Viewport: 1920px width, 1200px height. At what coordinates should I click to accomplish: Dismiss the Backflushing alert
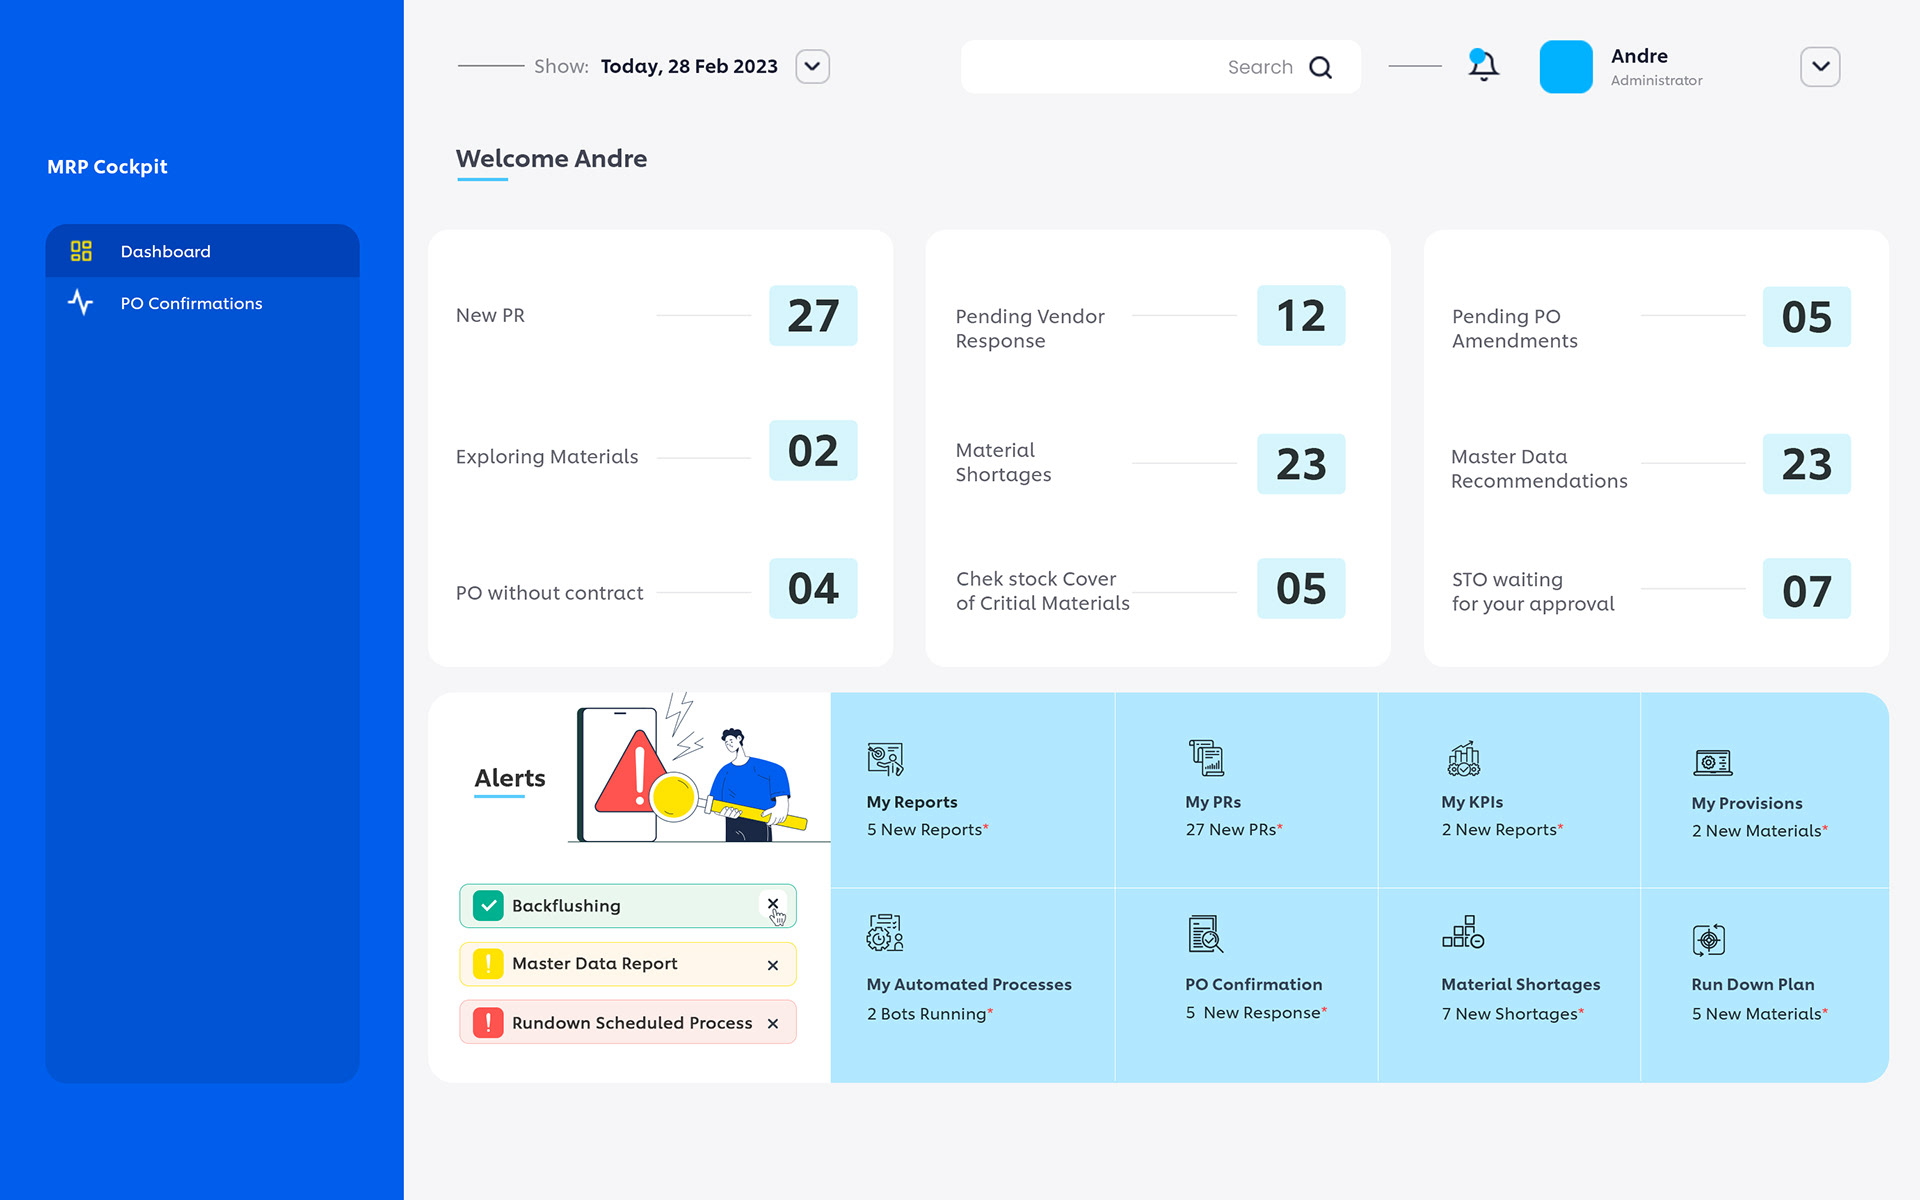point(772,904)
